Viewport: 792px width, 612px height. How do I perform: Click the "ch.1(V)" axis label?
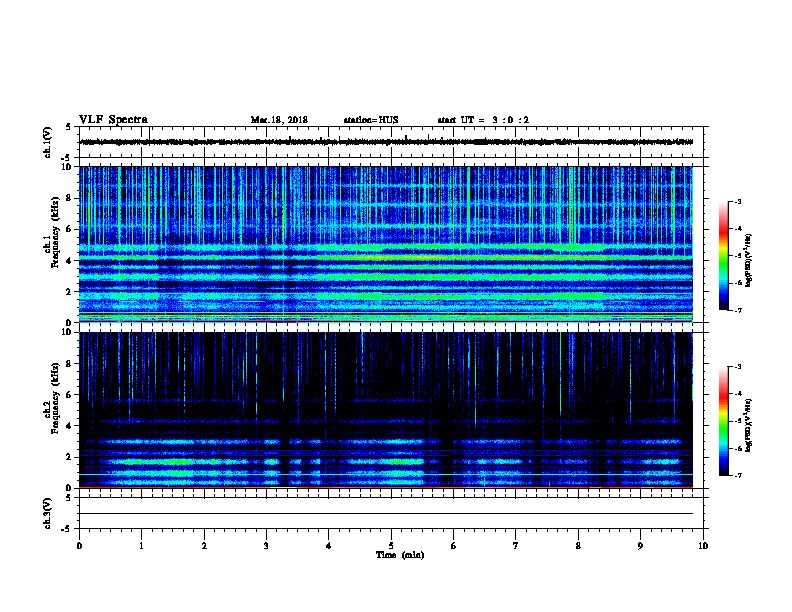[48, 142]
